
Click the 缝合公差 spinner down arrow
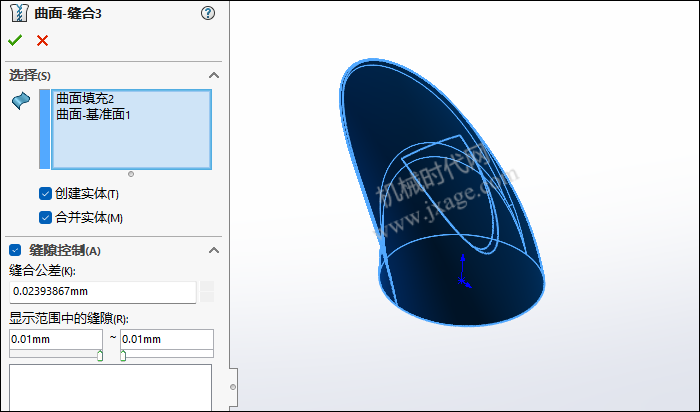click(x=207, y=297)
